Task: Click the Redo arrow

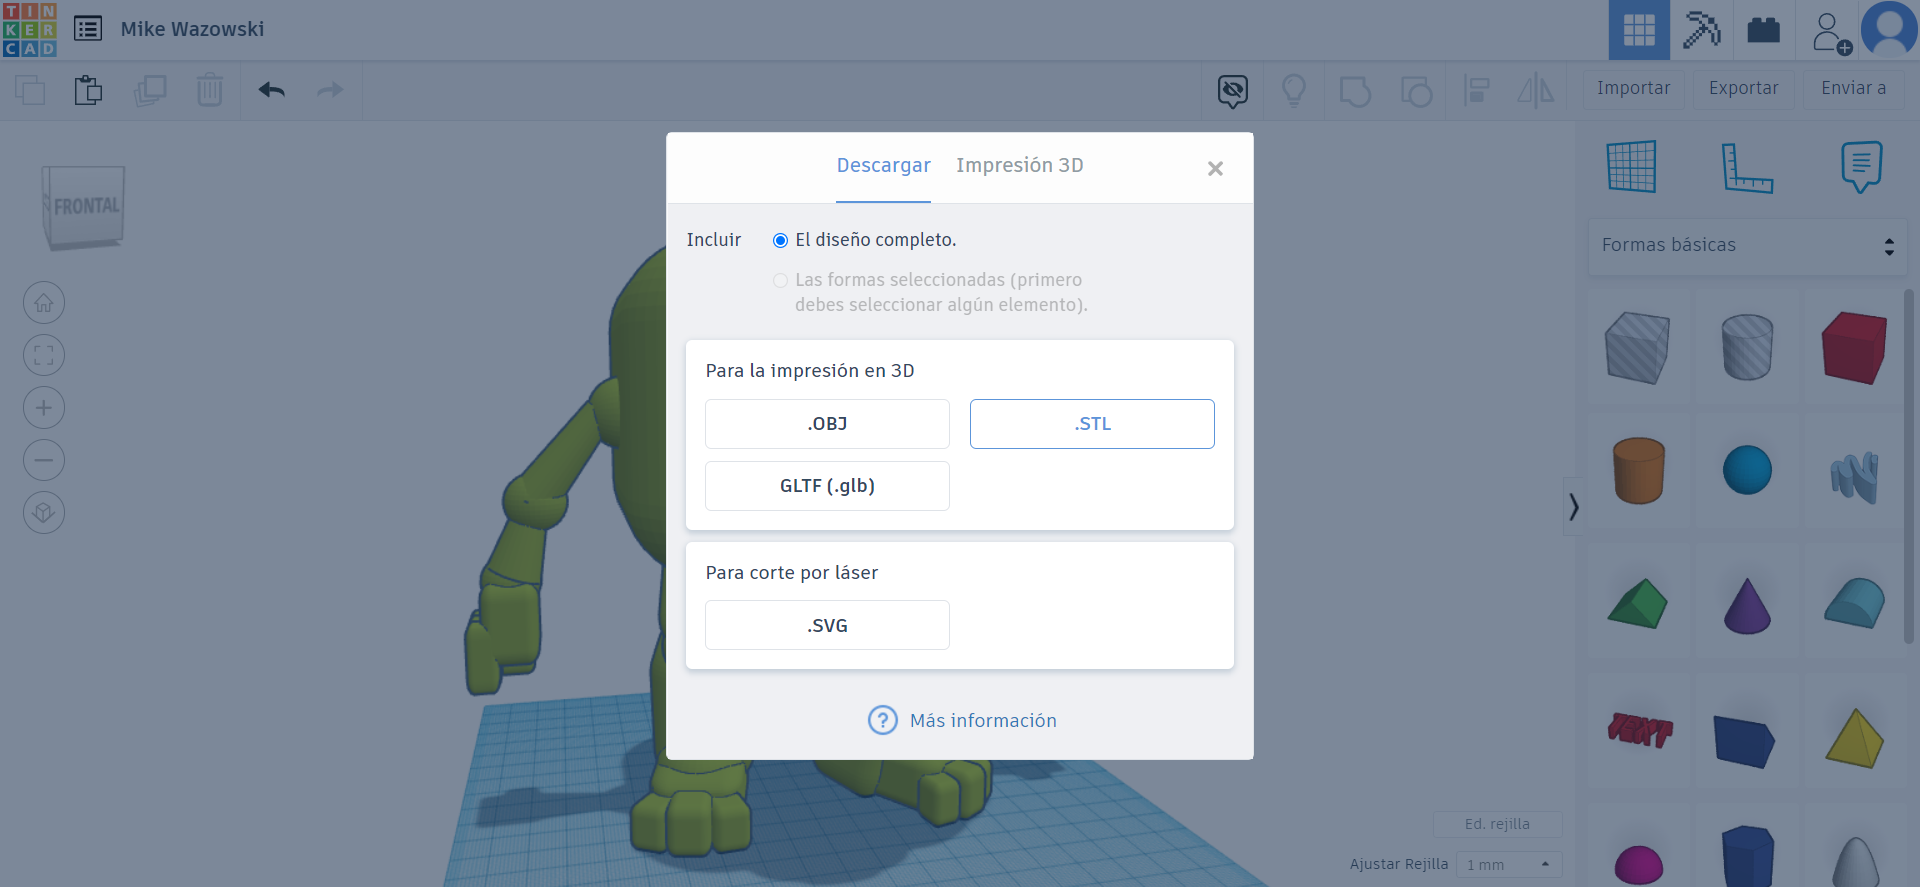Action: [330, 90]
